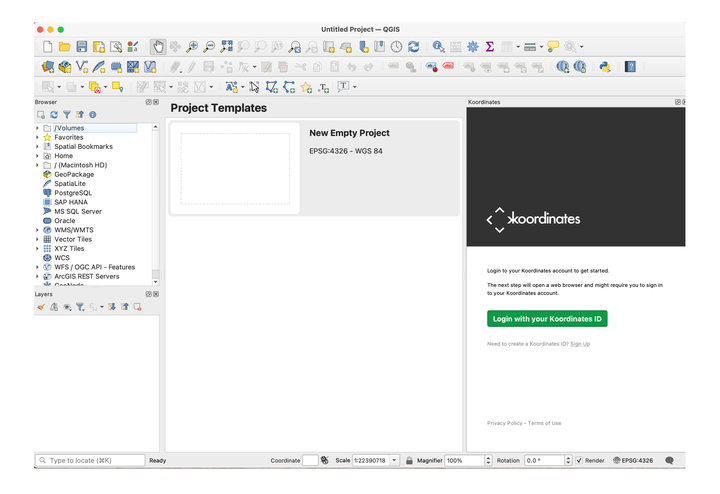Click the Style Manager icon

point(133,46)
